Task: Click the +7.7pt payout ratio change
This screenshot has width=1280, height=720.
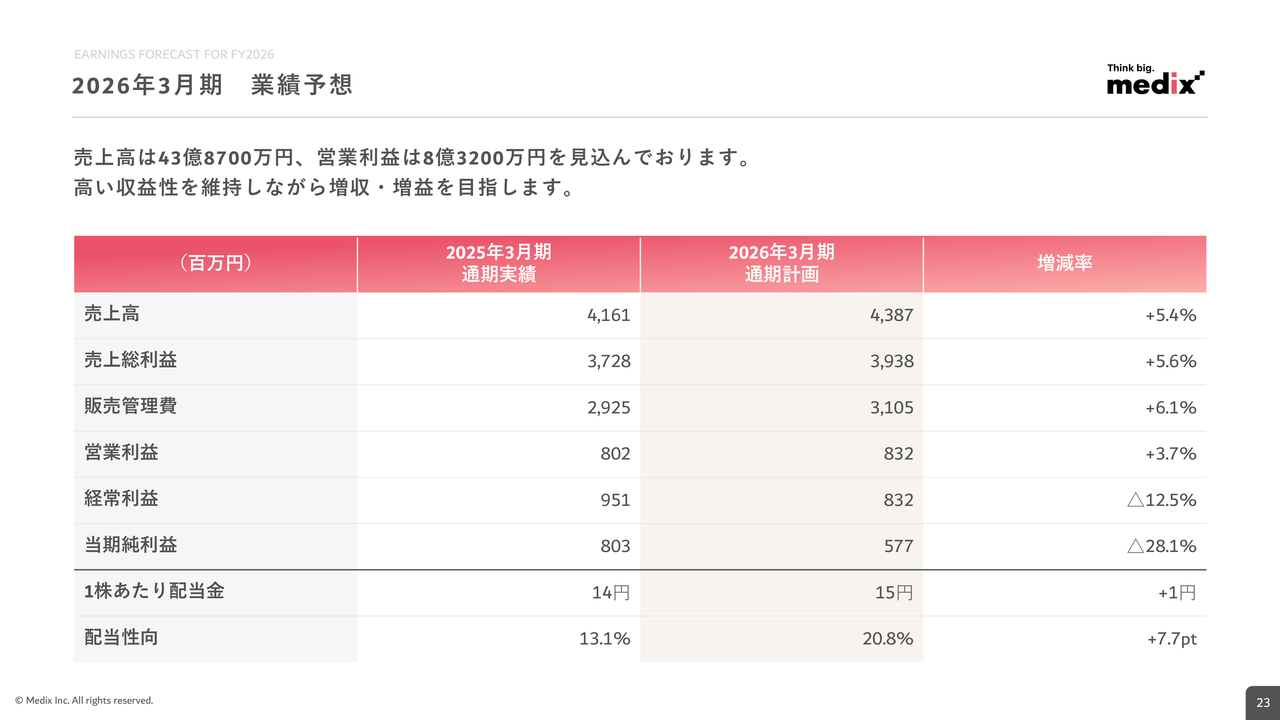Action: [1171, 638]
